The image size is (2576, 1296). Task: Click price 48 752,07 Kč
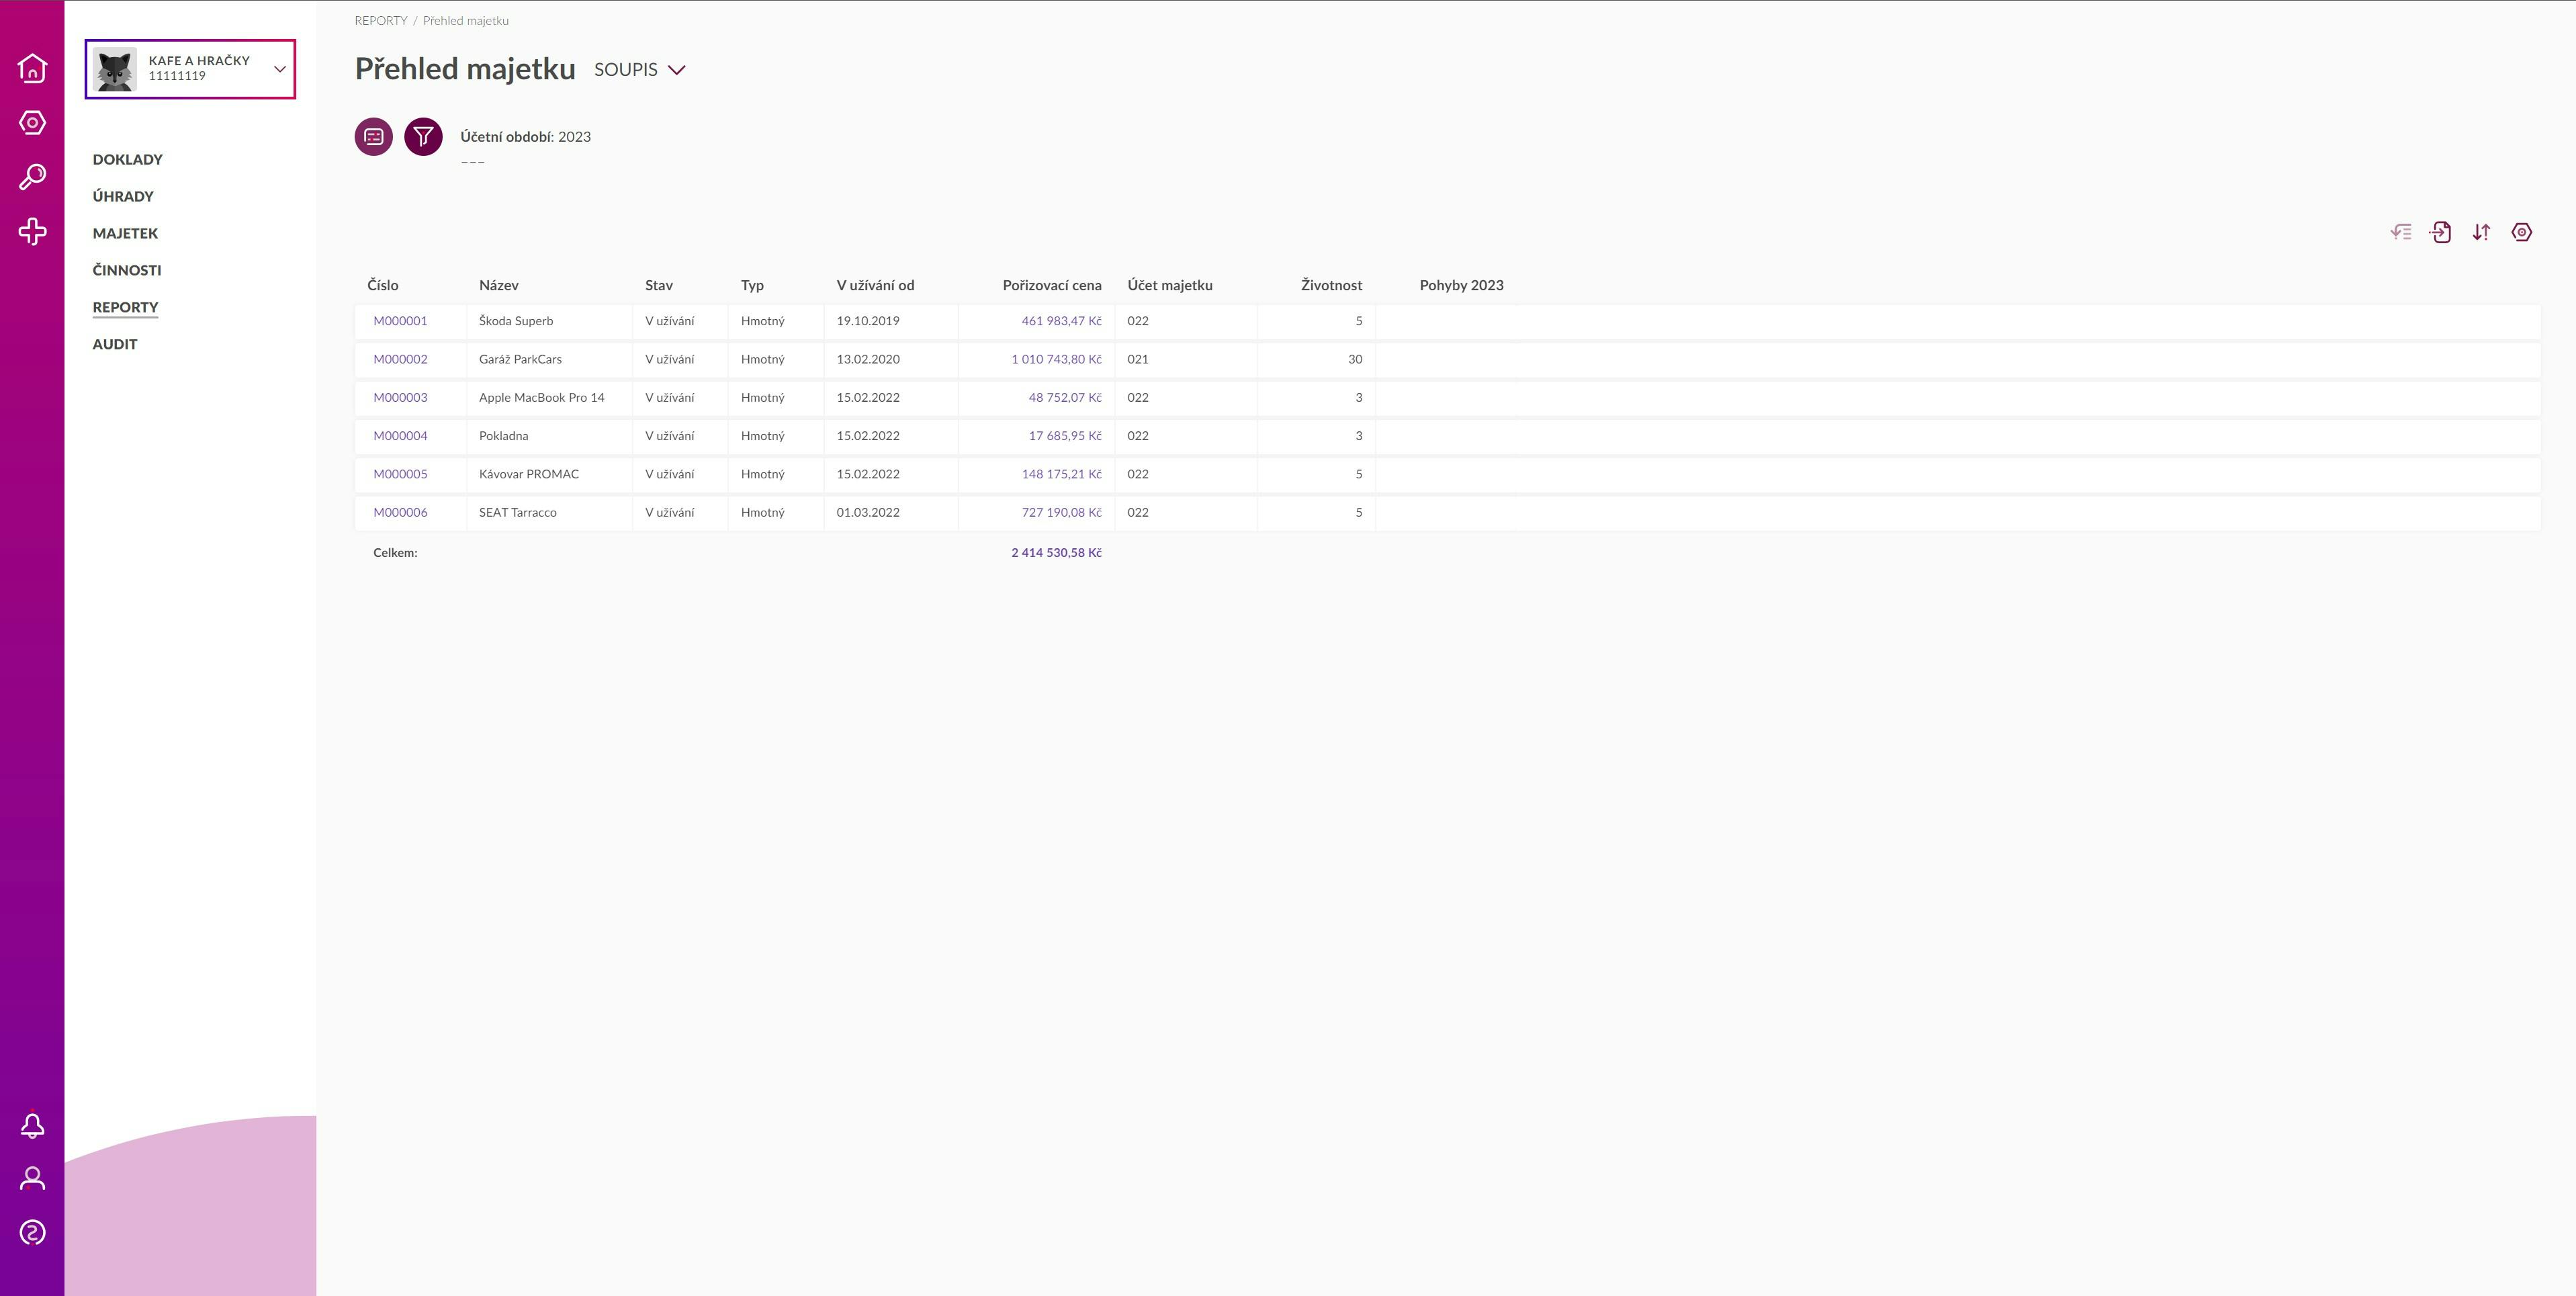coord(1065,398)
